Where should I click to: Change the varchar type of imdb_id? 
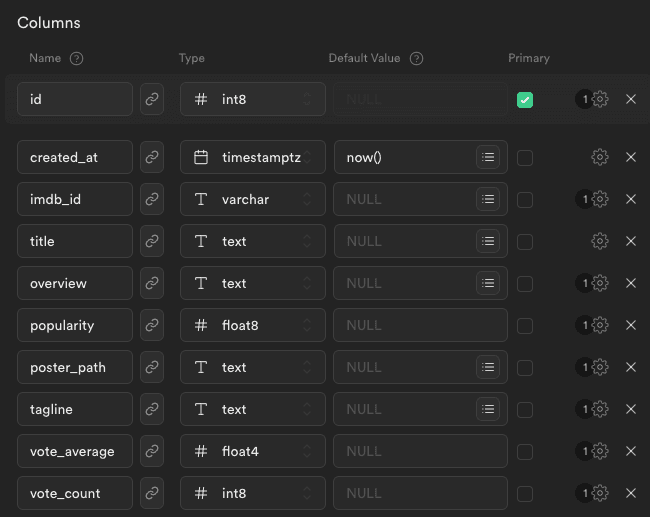pyautogui.click(x=253, y=199)
